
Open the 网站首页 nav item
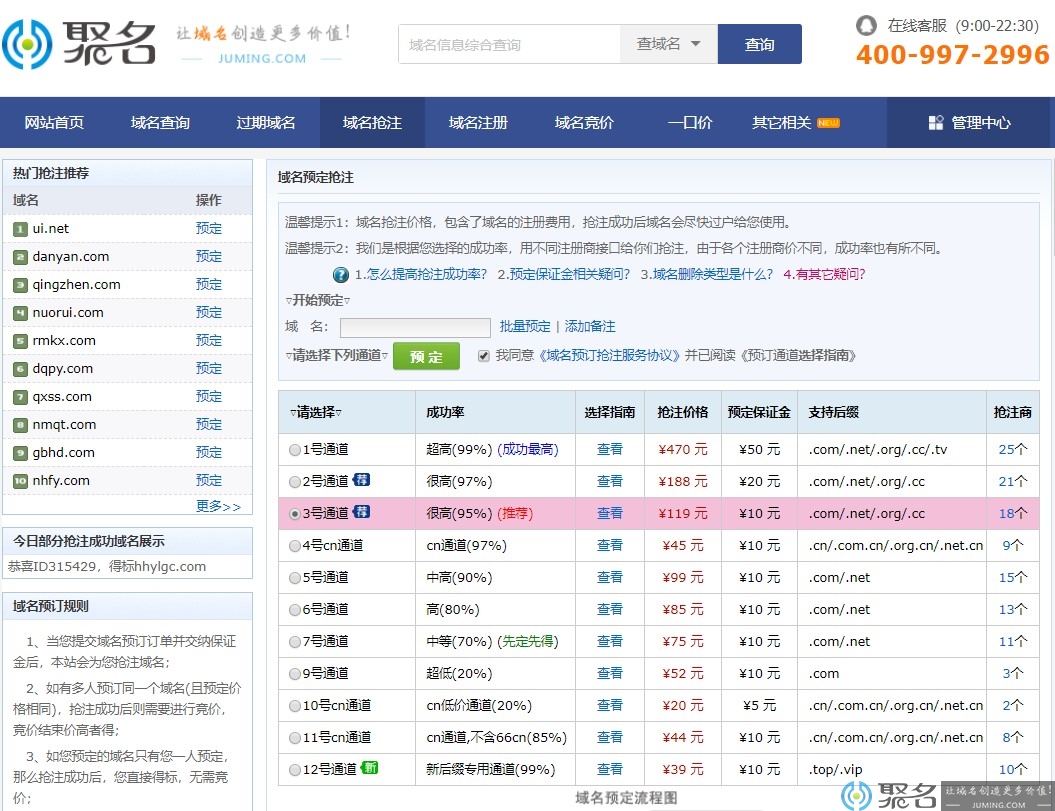coord(54,122)
